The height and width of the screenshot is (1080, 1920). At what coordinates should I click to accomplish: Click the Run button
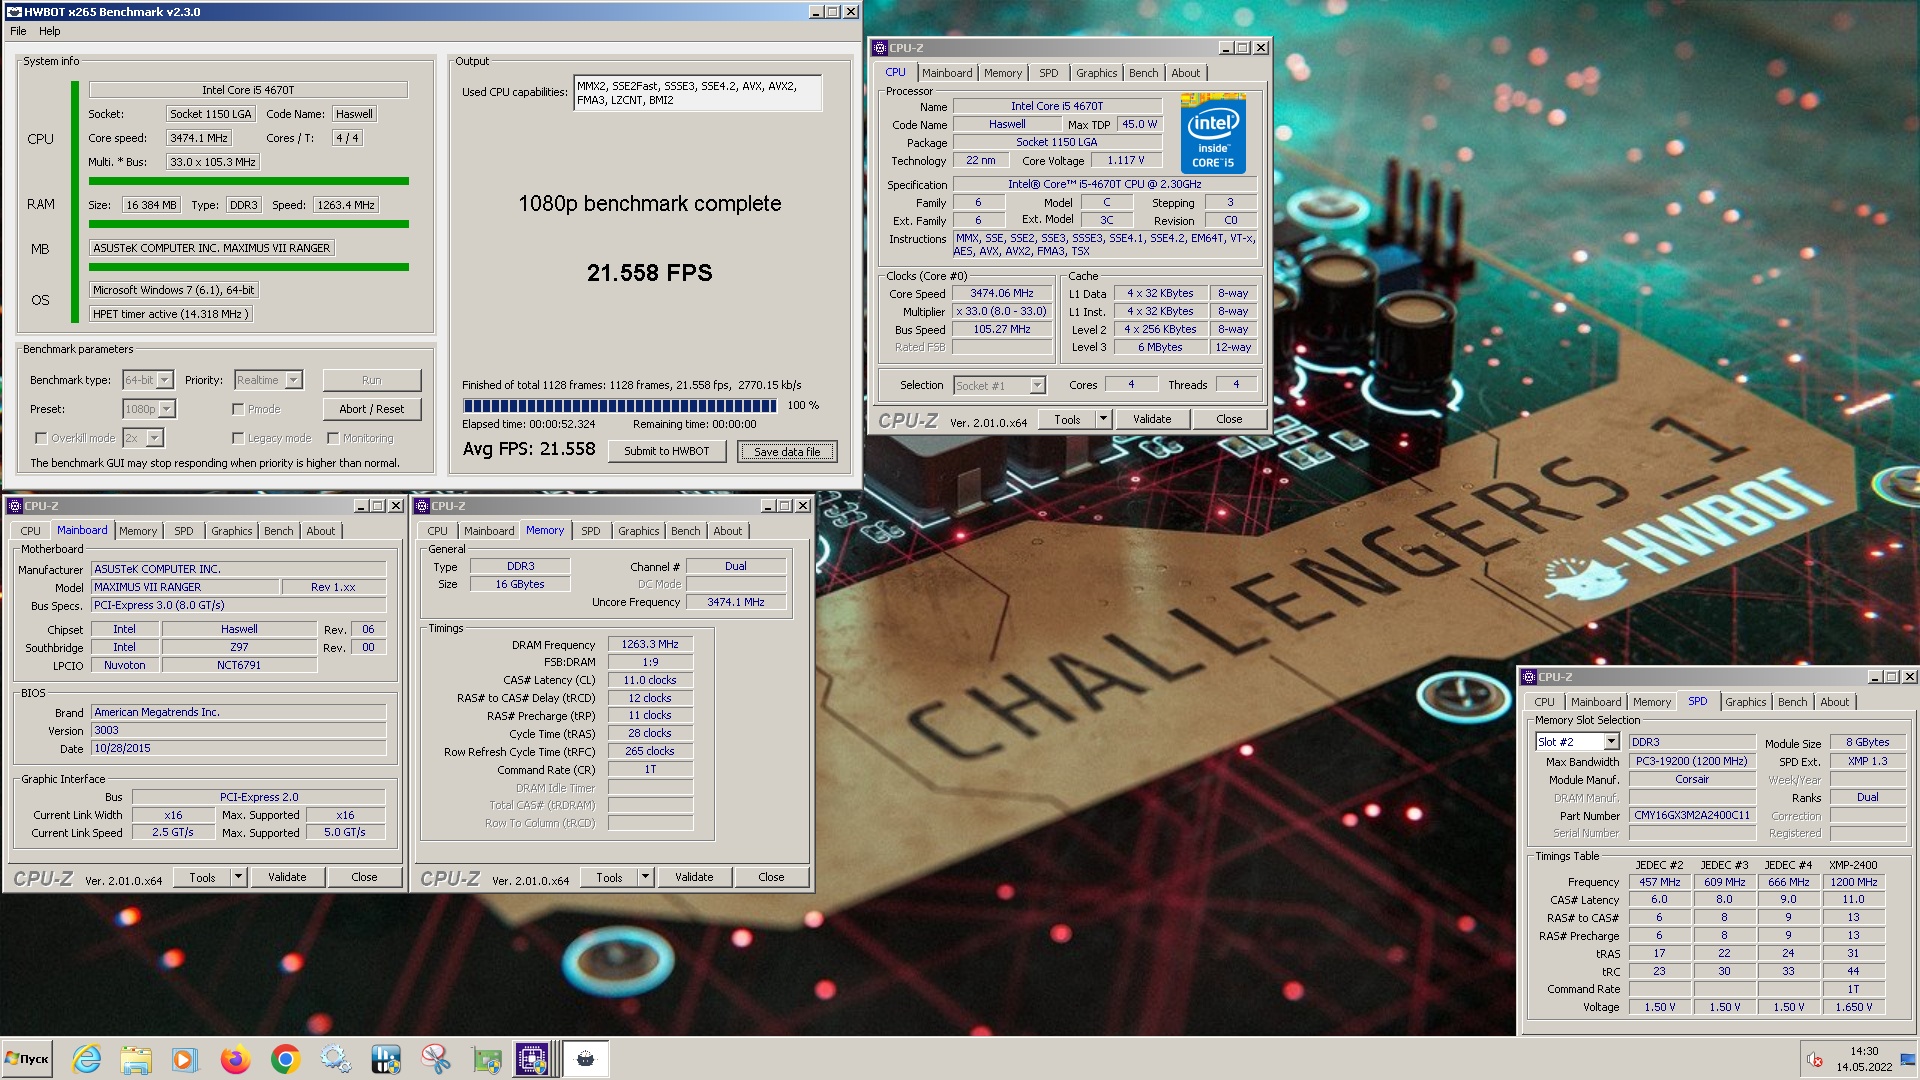click(x=372, y=380)
